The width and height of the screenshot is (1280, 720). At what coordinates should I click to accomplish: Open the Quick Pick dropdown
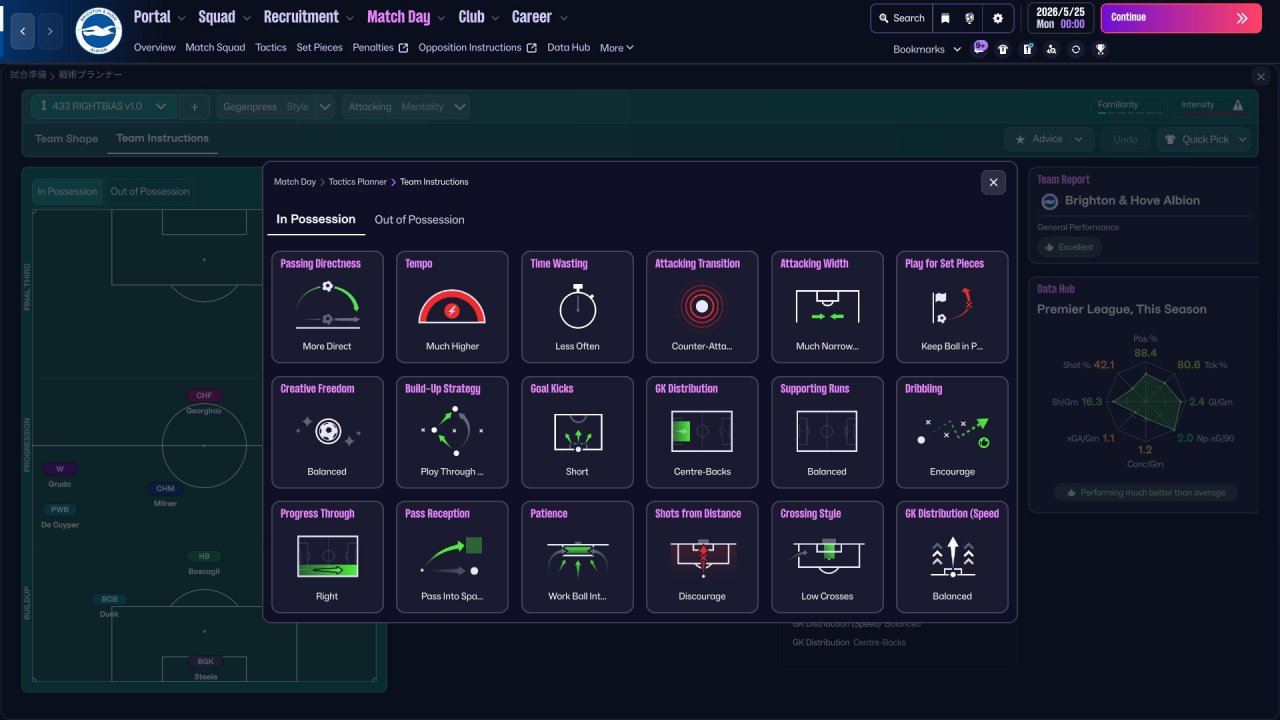[1204, 139]
